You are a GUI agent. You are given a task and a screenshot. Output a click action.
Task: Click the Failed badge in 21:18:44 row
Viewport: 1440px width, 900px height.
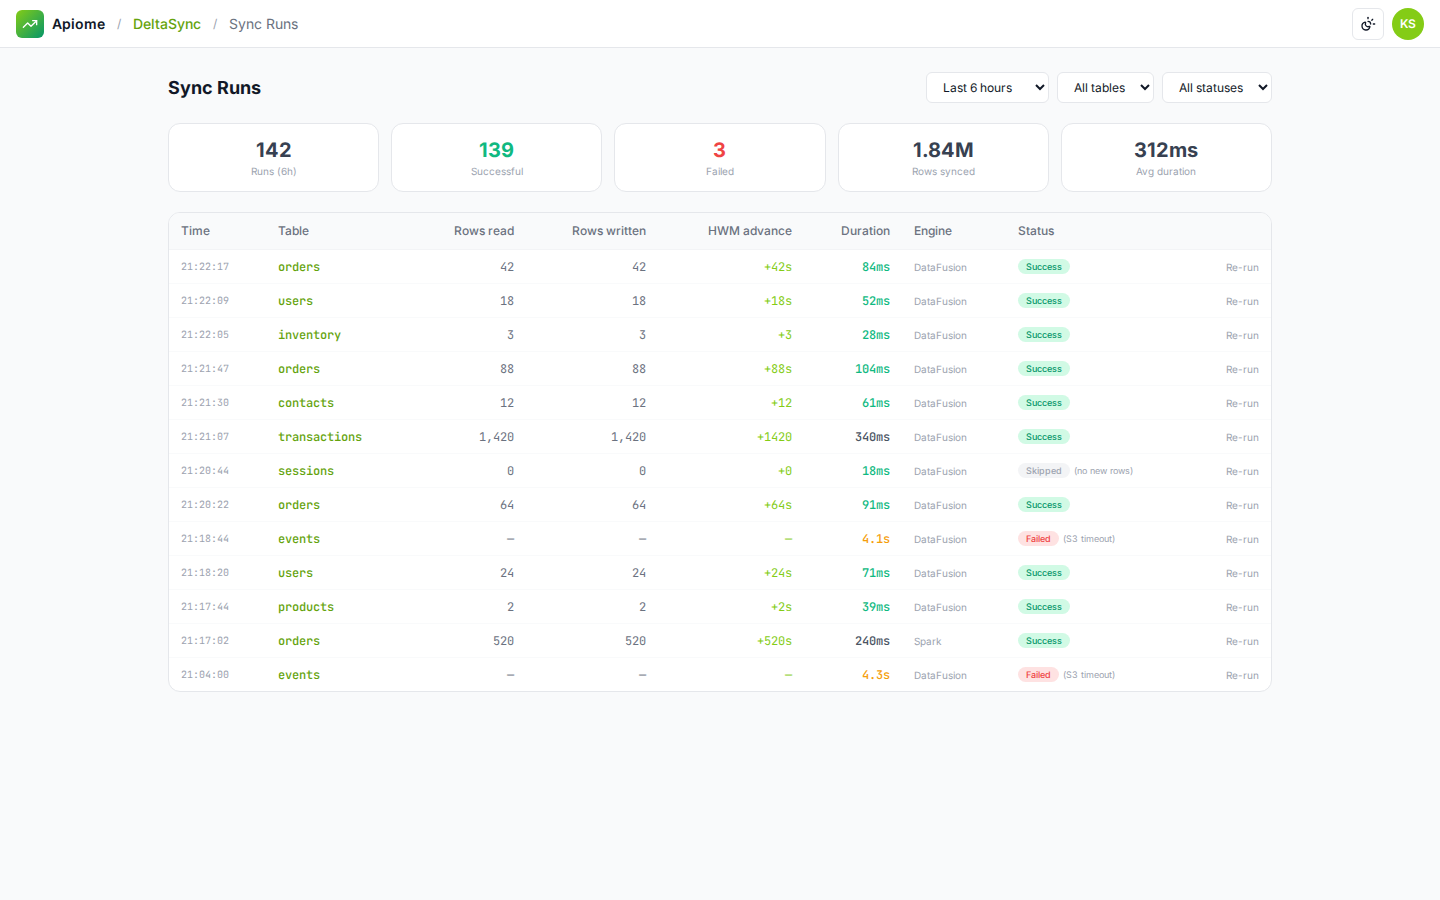tap(1038, 539)
